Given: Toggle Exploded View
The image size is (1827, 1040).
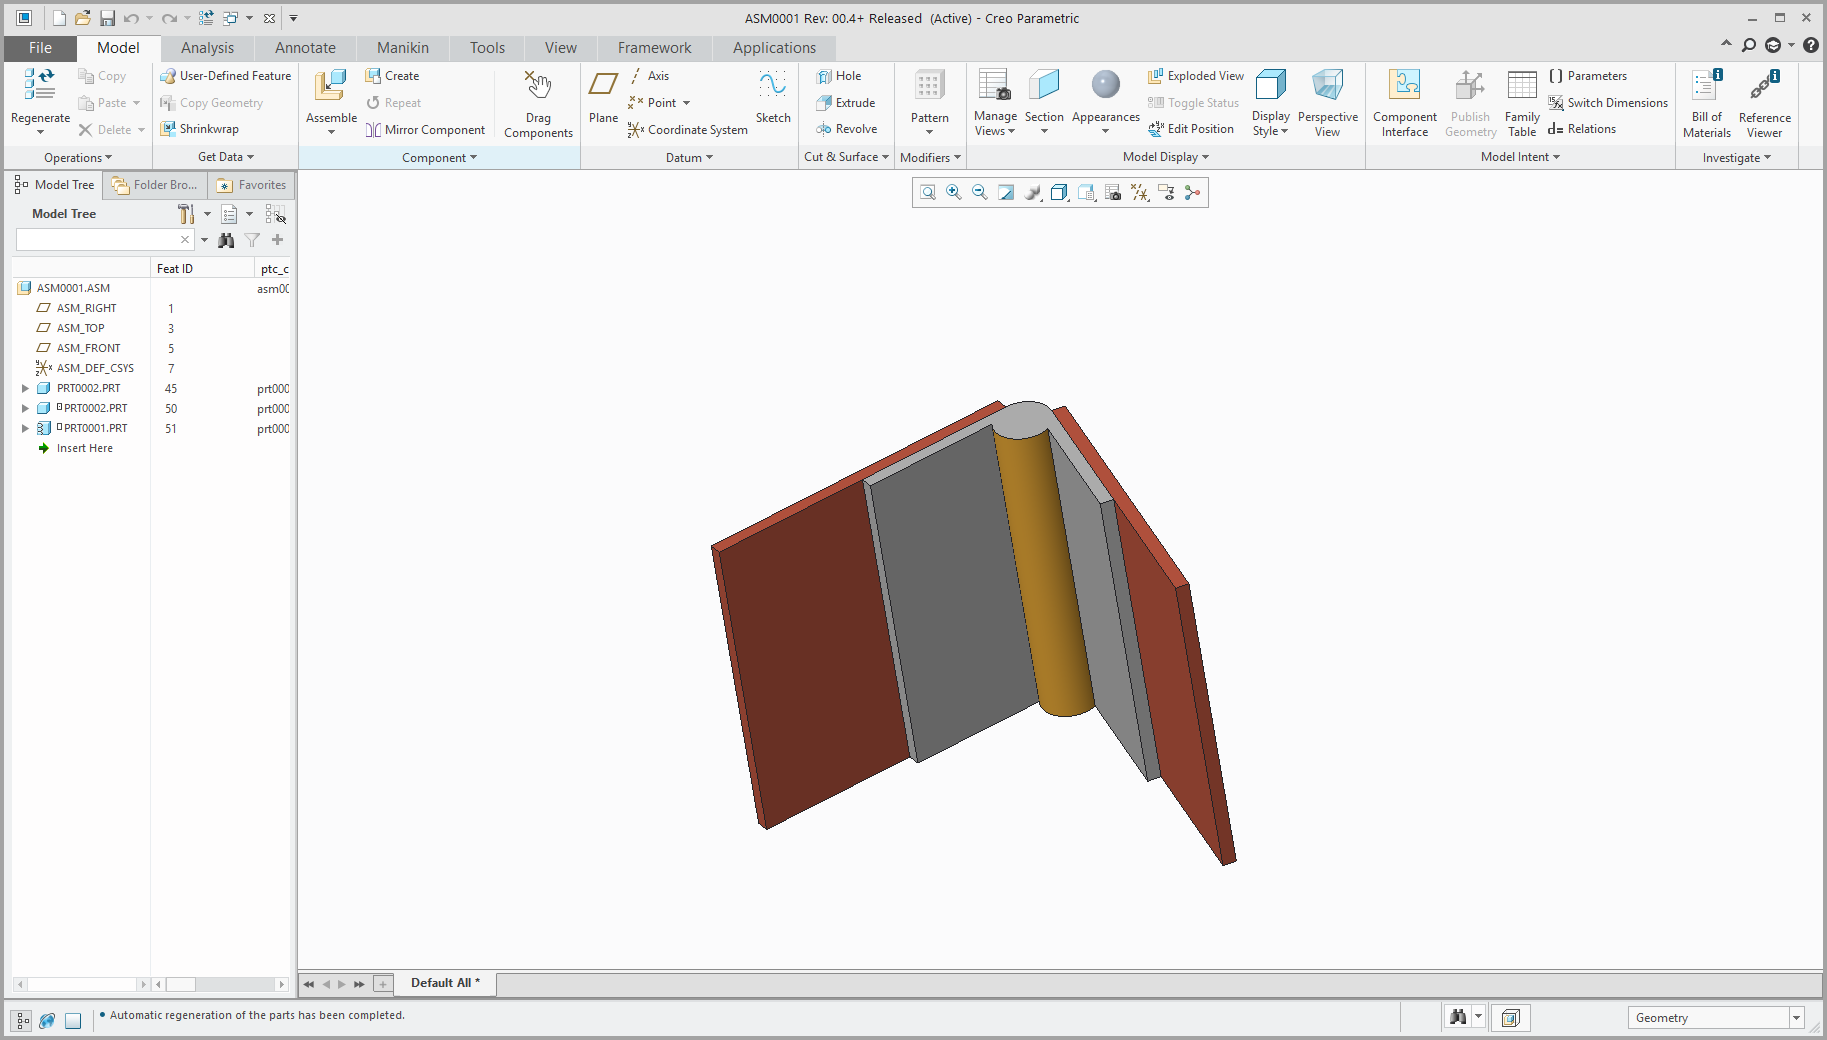Looking at the screenshot, I should 1196,76.
